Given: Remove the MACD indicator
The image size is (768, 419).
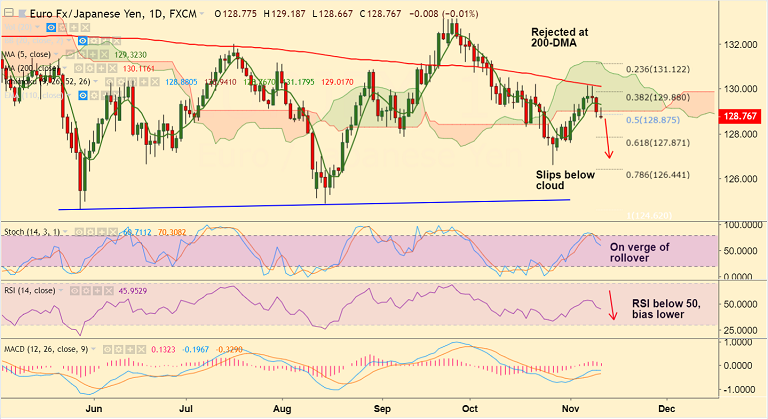Looking at the screenshot, I should 142,349.
